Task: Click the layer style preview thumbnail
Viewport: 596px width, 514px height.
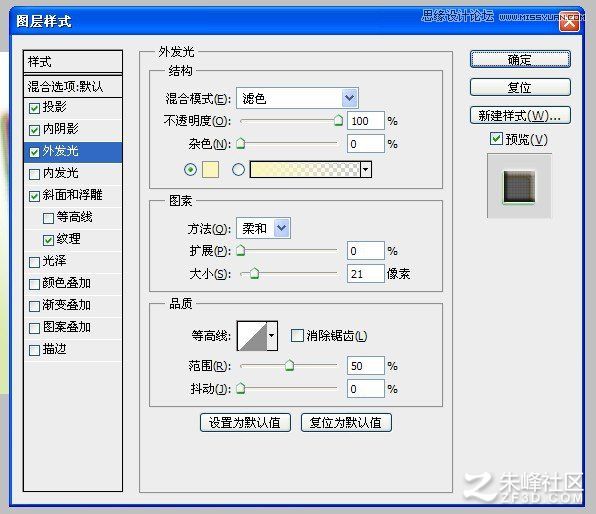Action: coord(519,186)
